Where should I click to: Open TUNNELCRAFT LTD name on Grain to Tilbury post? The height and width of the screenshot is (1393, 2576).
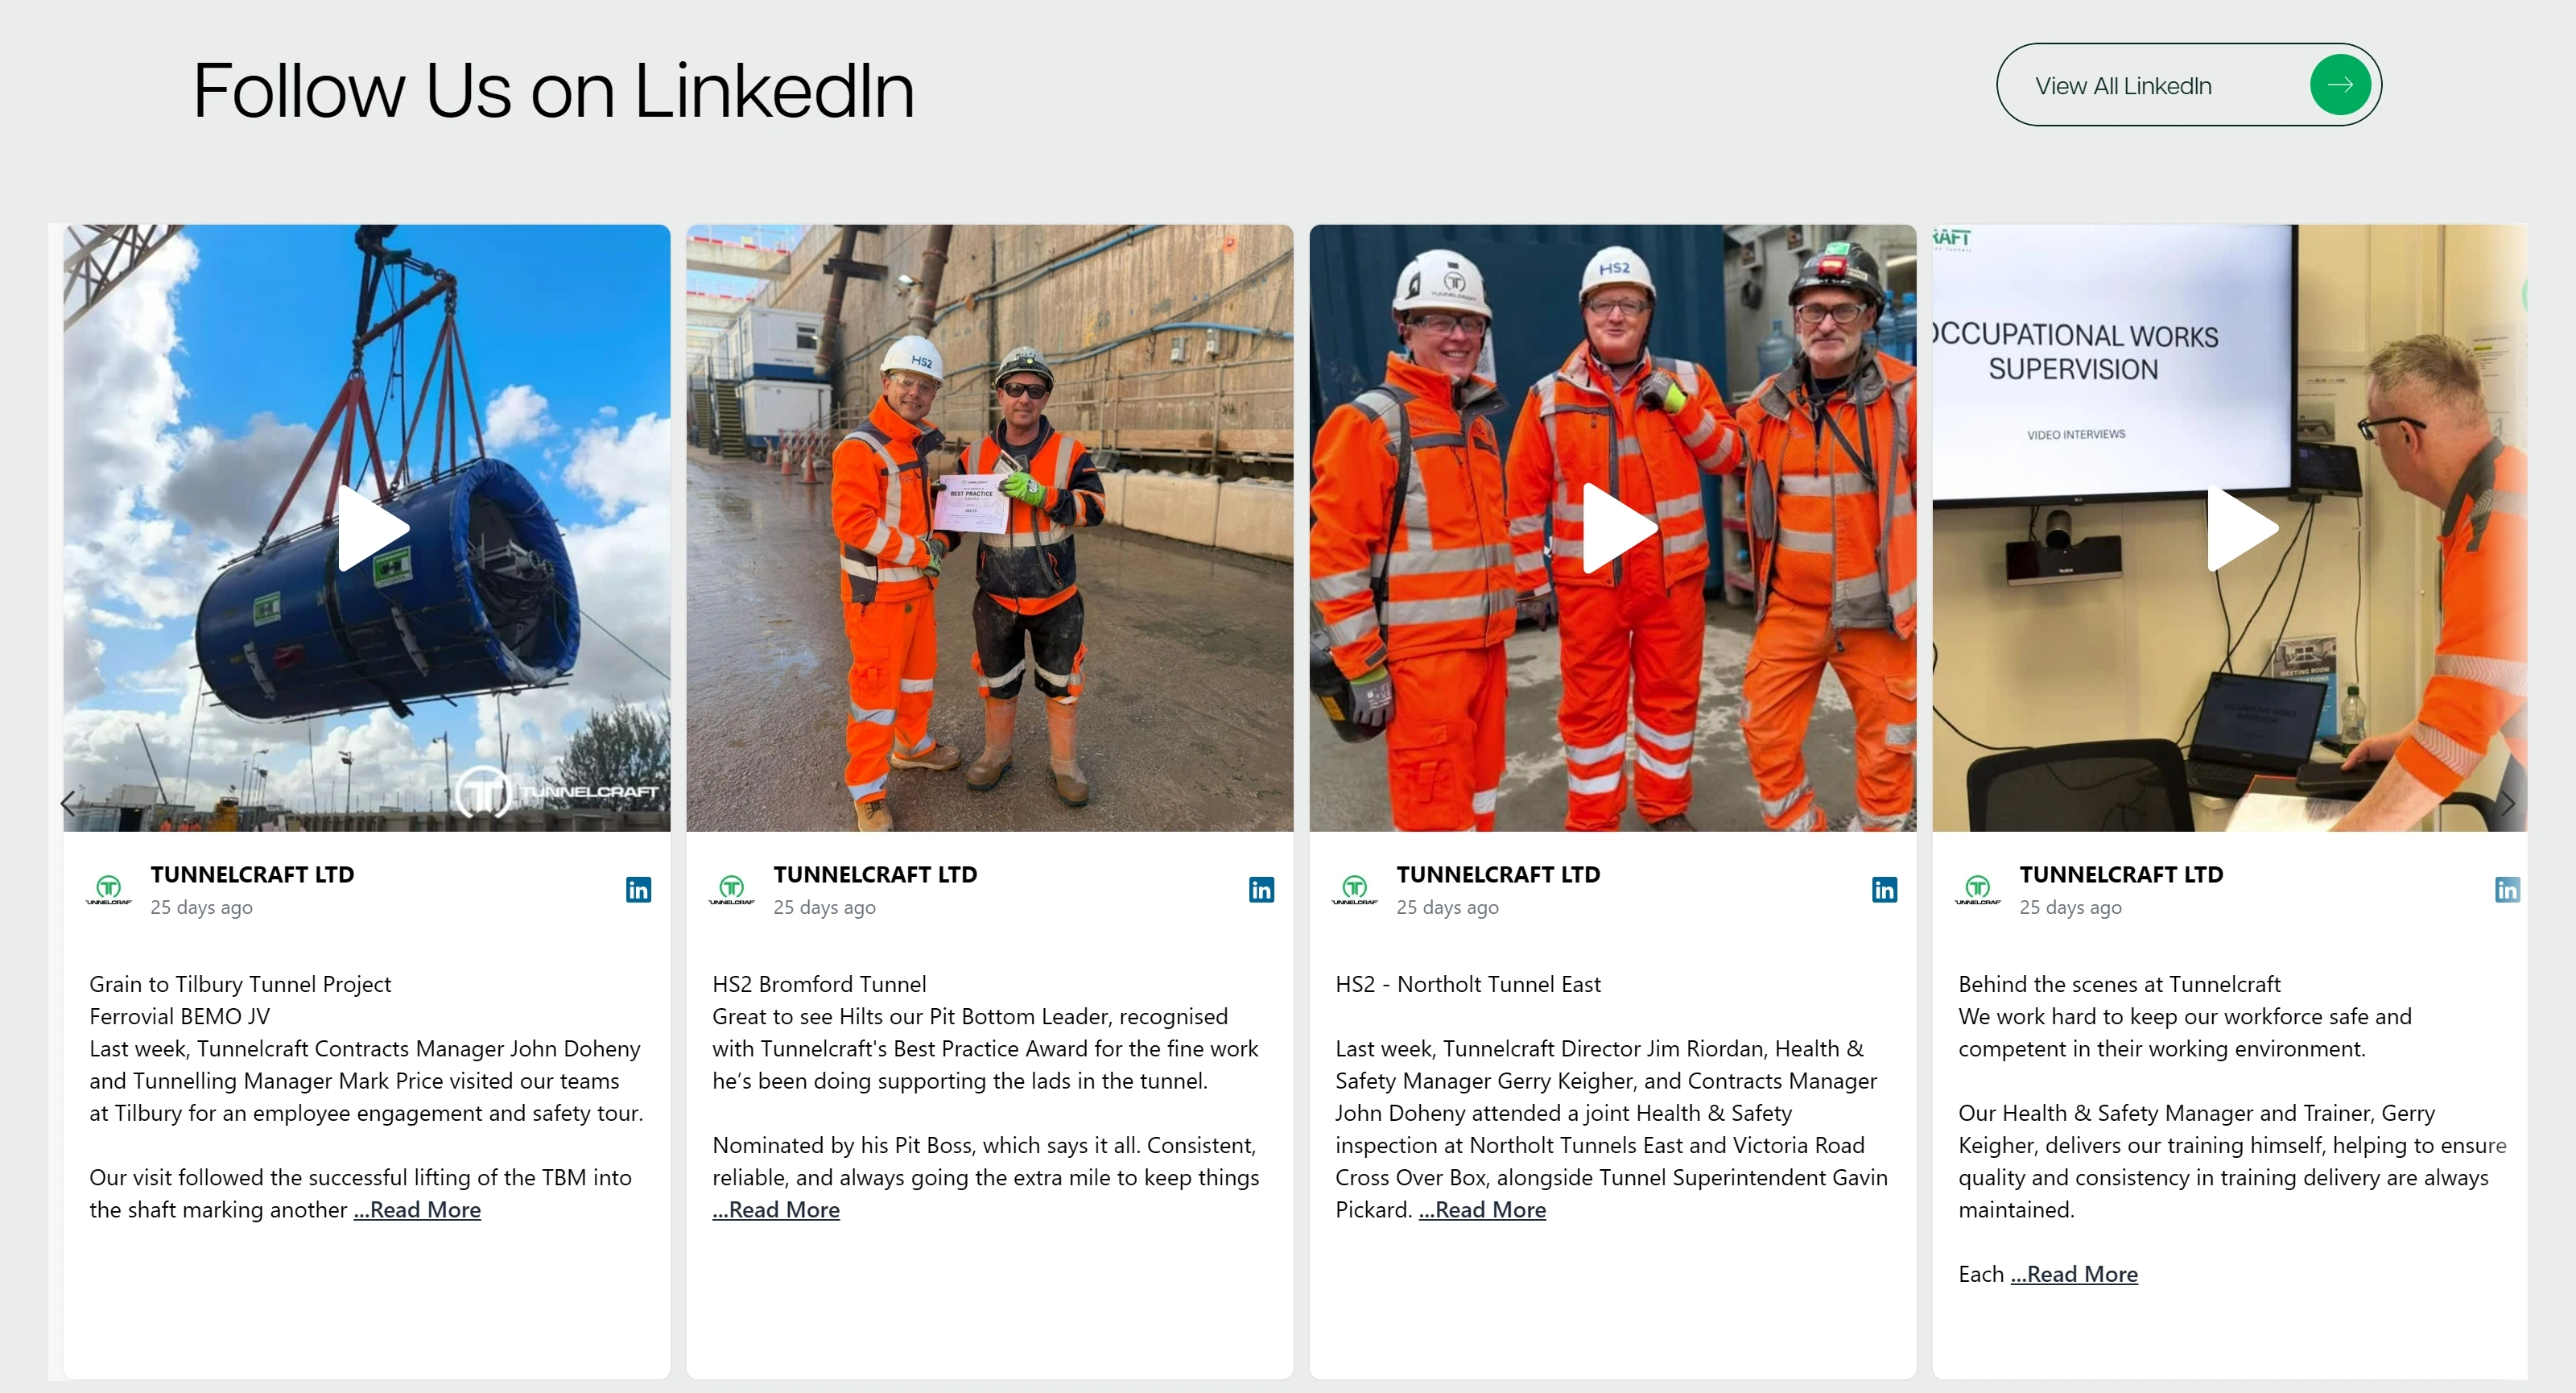click(x=252, y=874)
